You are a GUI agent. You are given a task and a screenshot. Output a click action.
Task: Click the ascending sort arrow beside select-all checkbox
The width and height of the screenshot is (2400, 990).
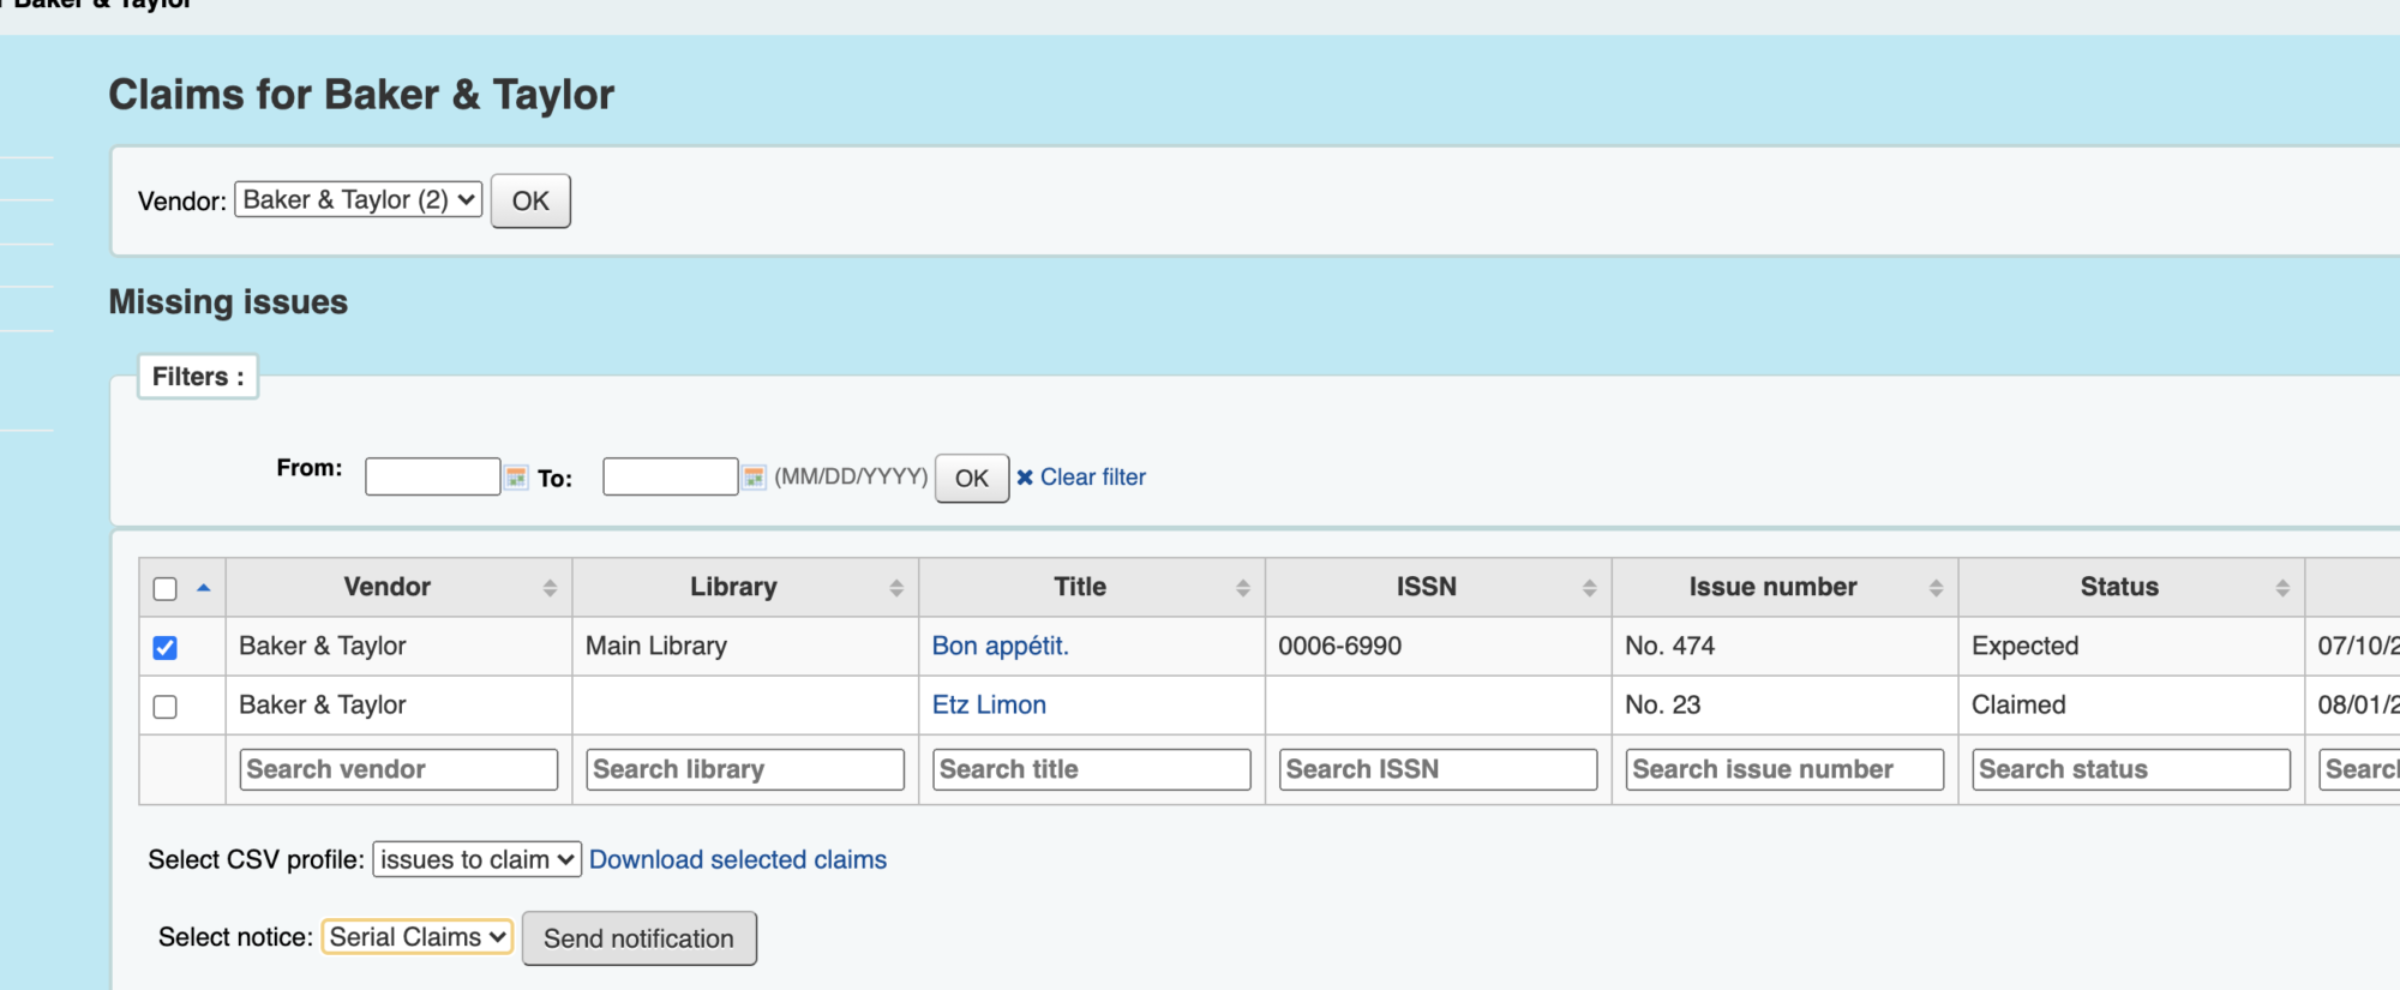click(204, 588)
